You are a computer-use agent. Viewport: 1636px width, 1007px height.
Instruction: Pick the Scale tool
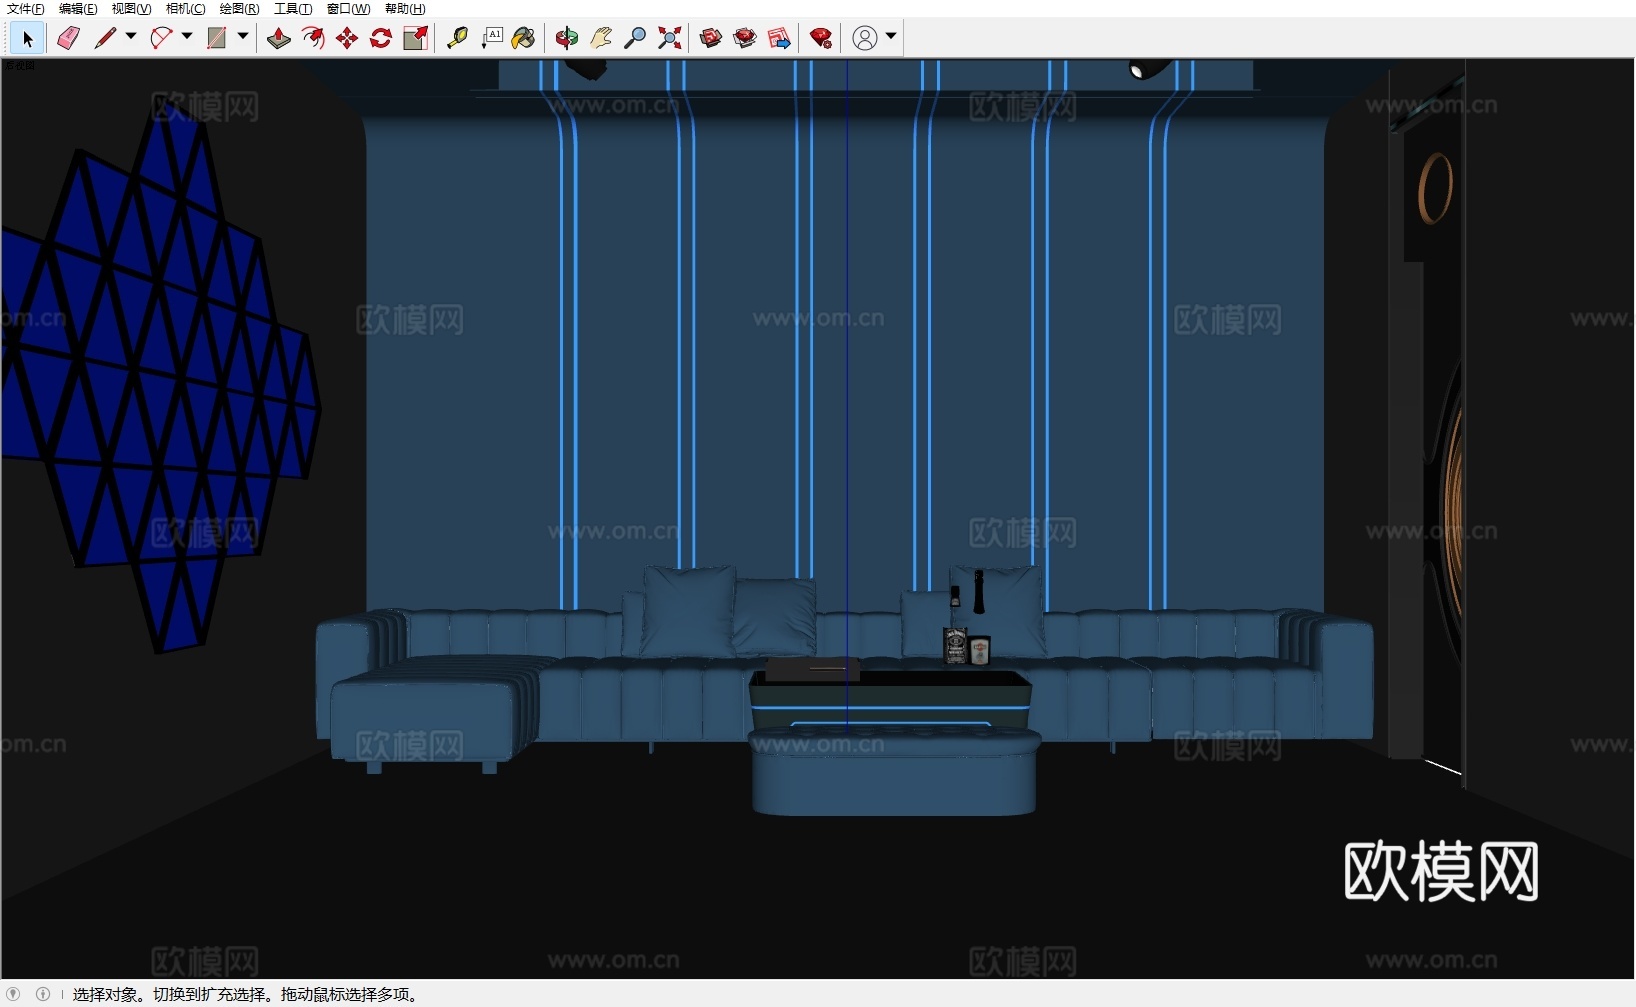(x=415, y=38)
